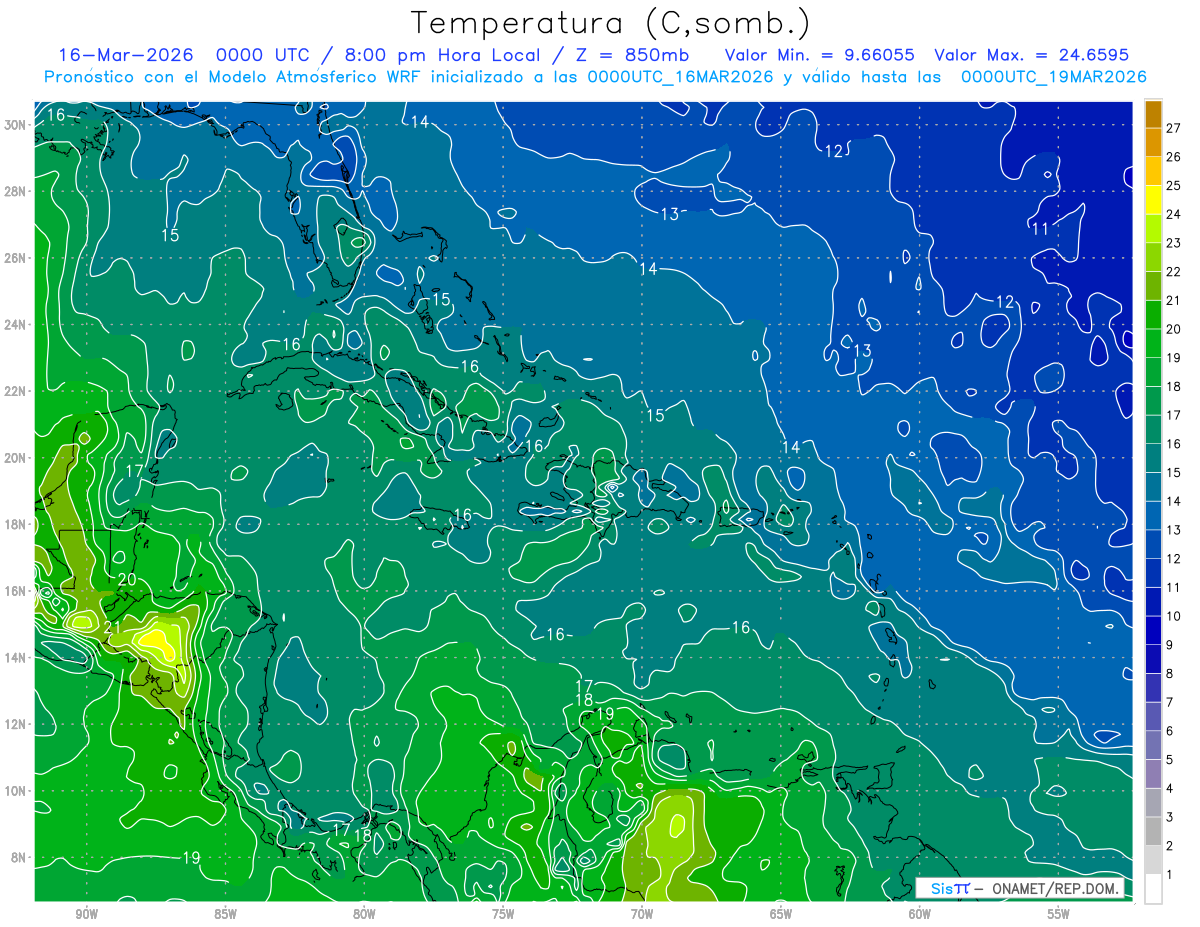1200x927 pixels.
Task: Click the 60W longitude axis label
Action: point(920,914)
